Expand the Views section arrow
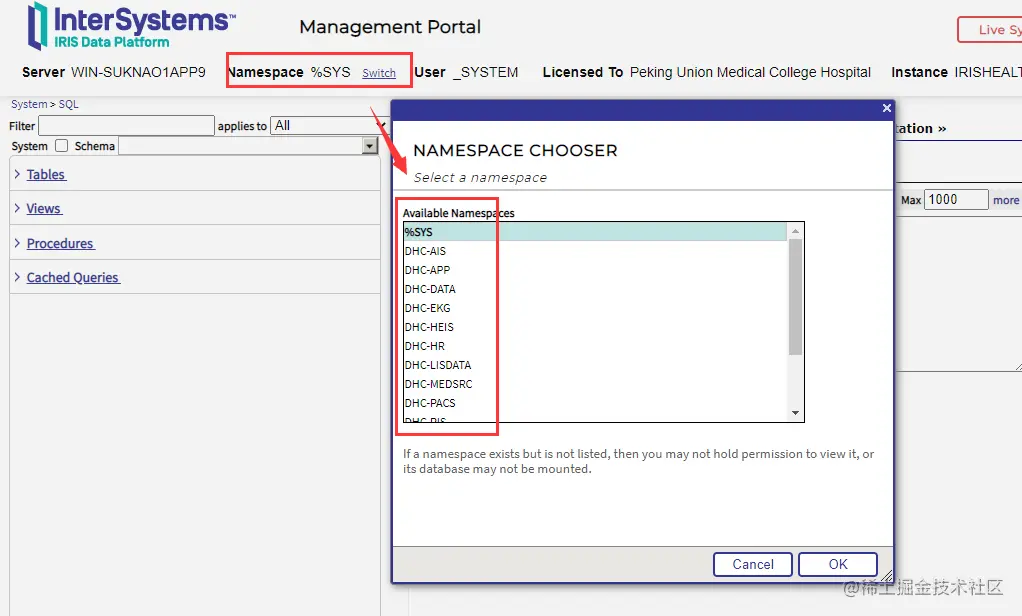Screen dimensions: 1022x616 [x=17, y=208]
